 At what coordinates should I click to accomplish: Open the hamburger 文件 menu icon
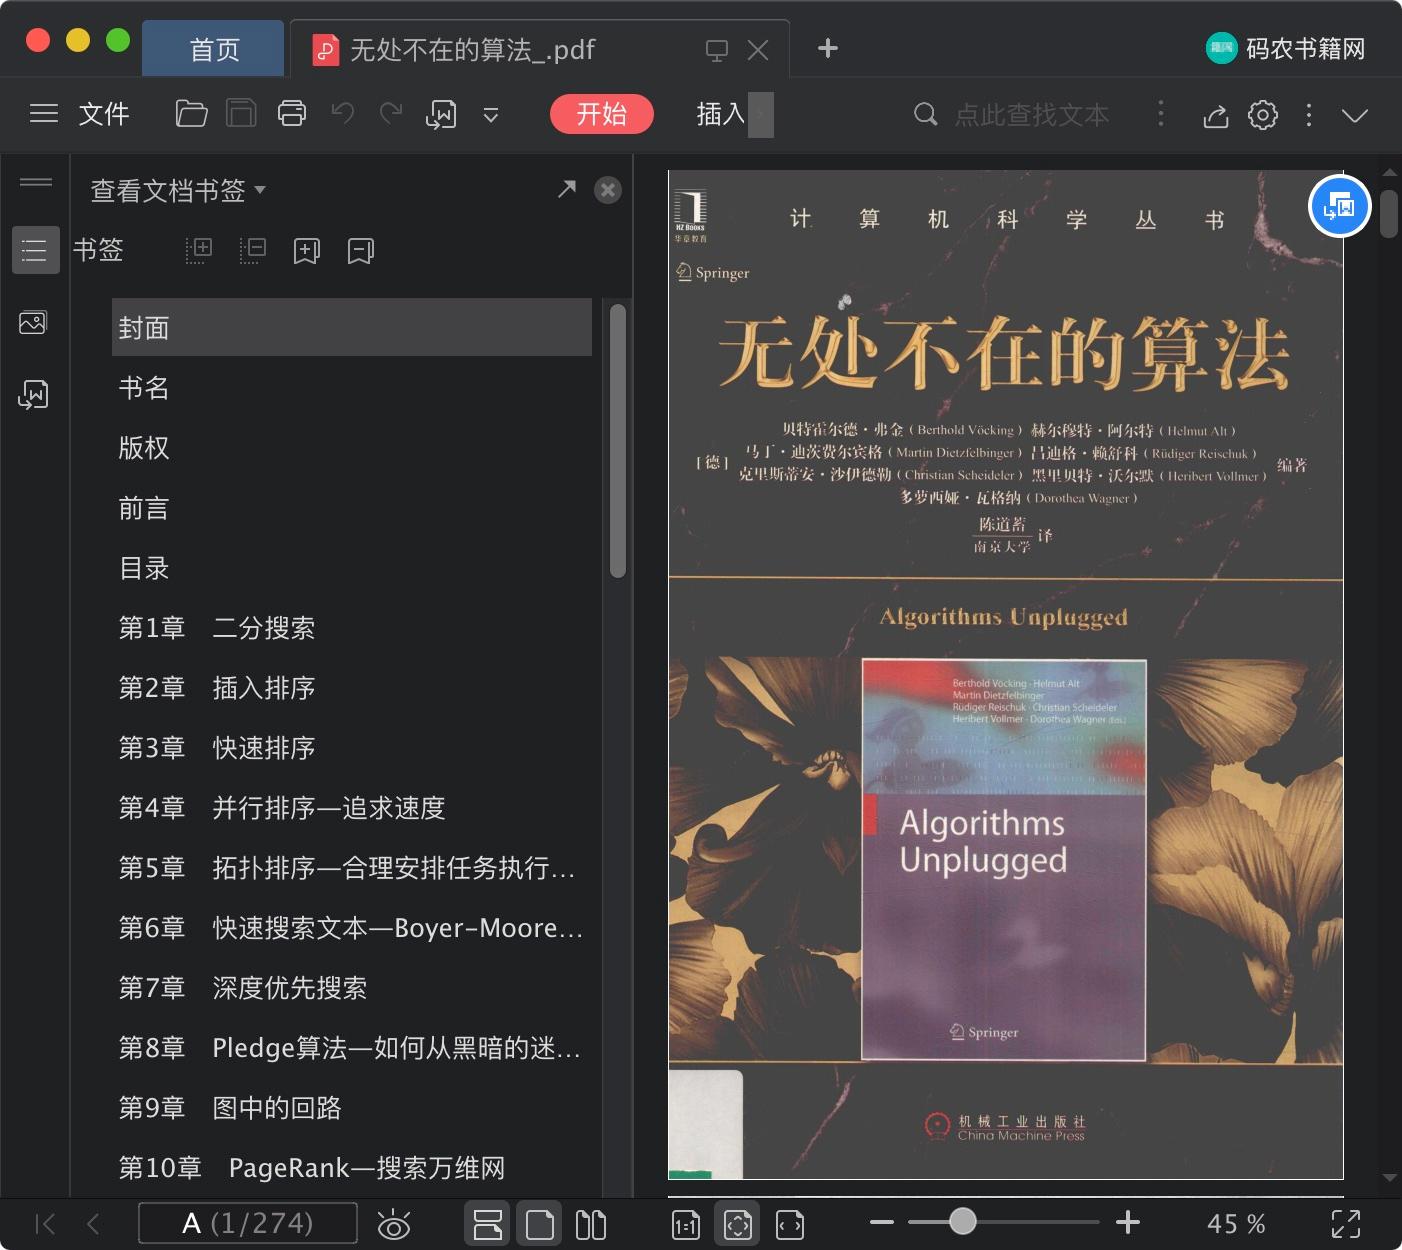pyautogui.click(x=44, y=114)
